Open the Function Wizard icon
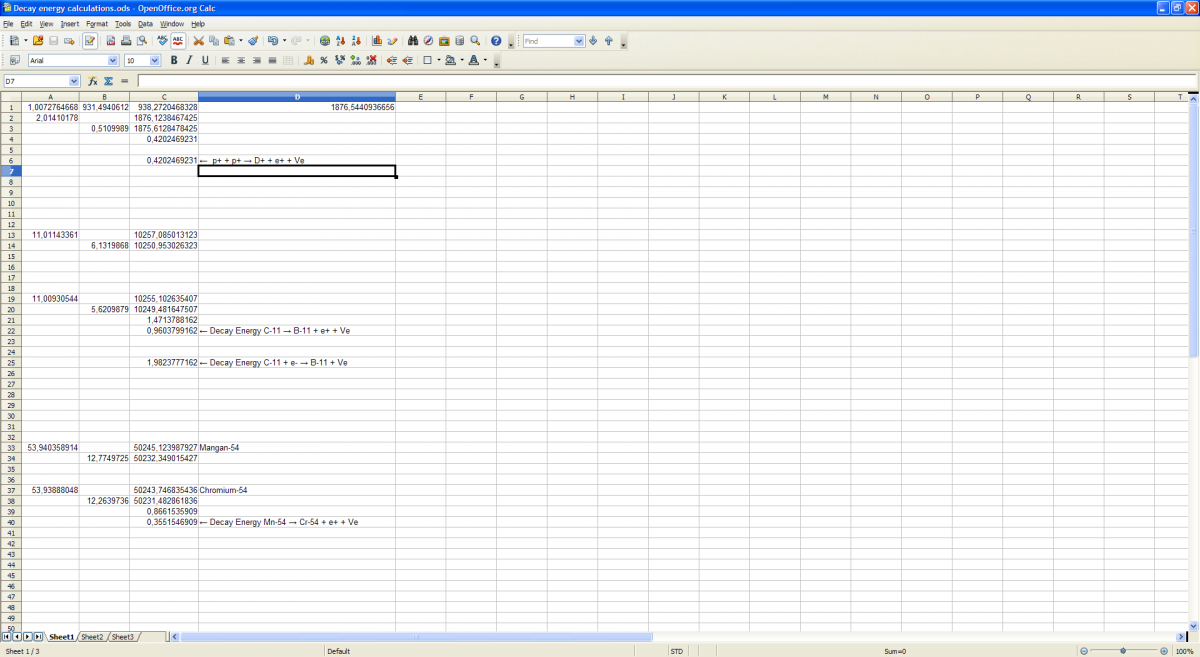Screen dimensions: 1200x657 point(93,81)
